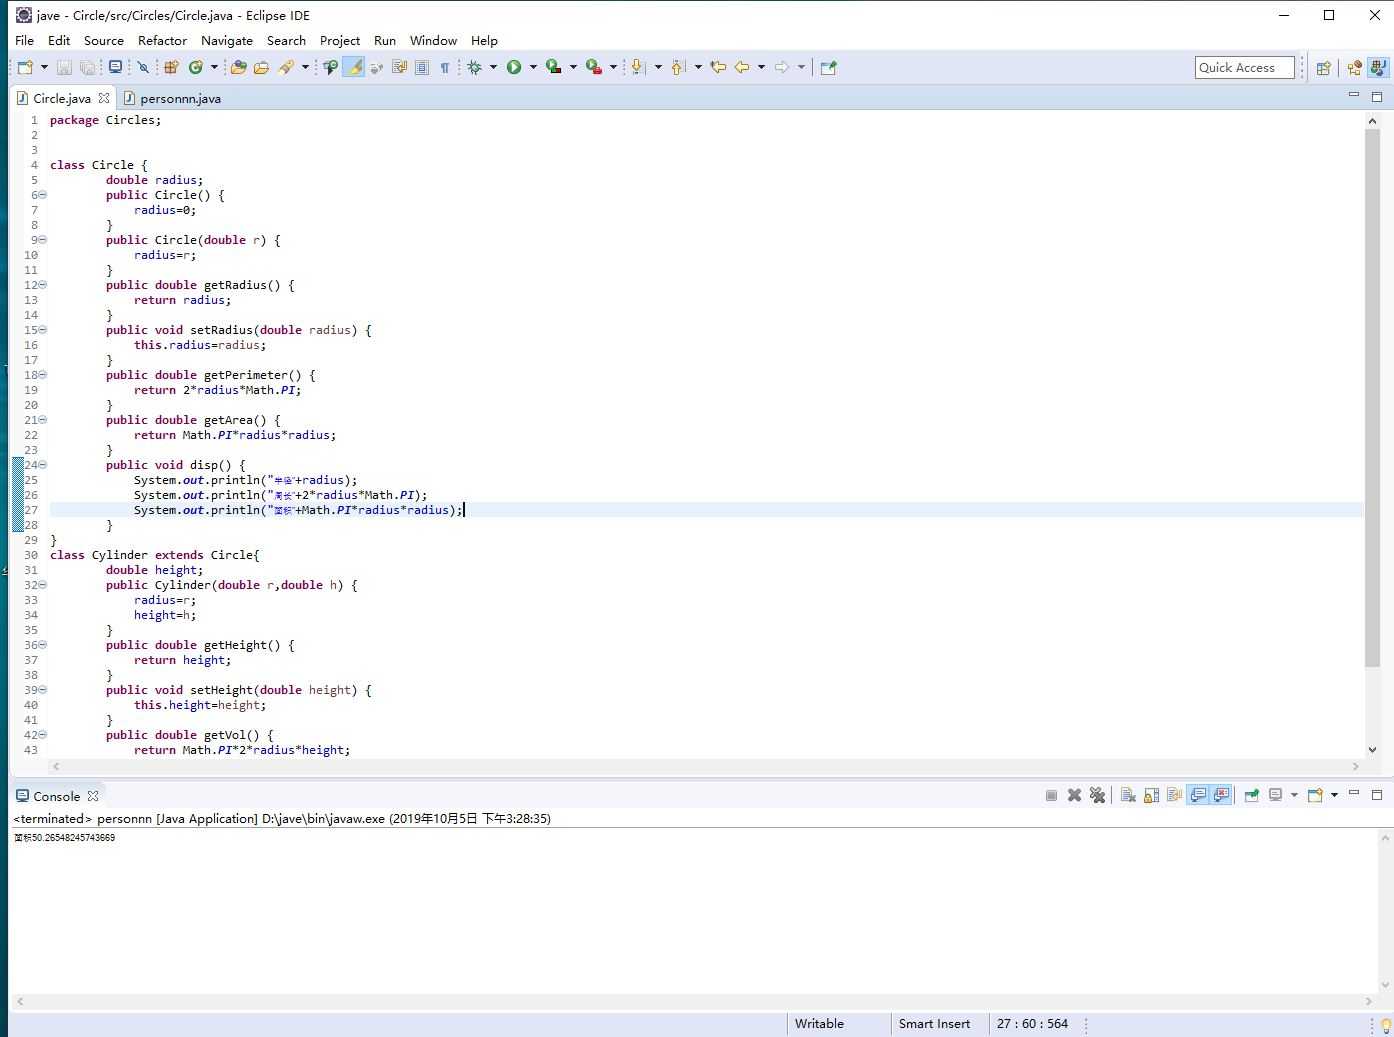
Task: Jump to Last Edit Location icon
Action: point(718,67)
